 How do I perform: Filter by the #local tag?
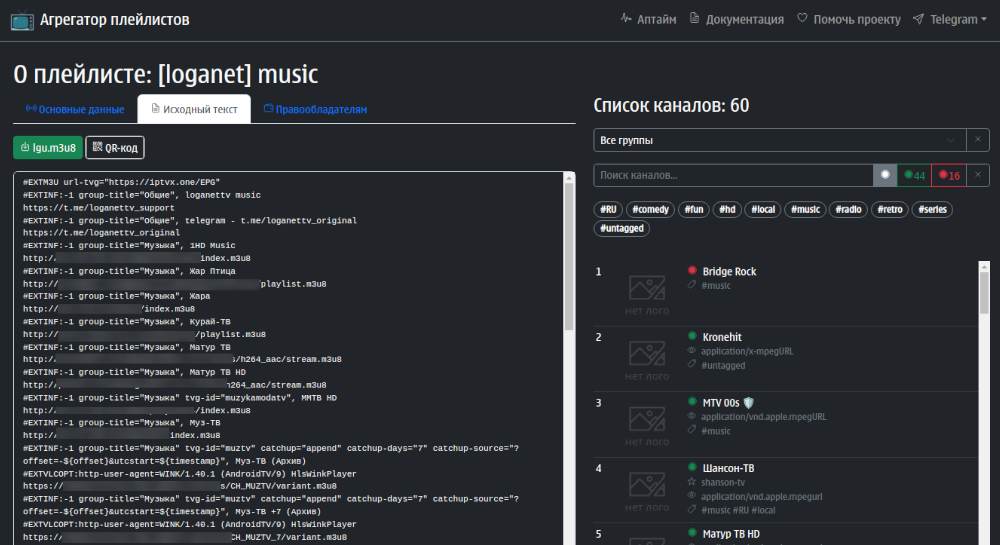[x=763, y=209]
